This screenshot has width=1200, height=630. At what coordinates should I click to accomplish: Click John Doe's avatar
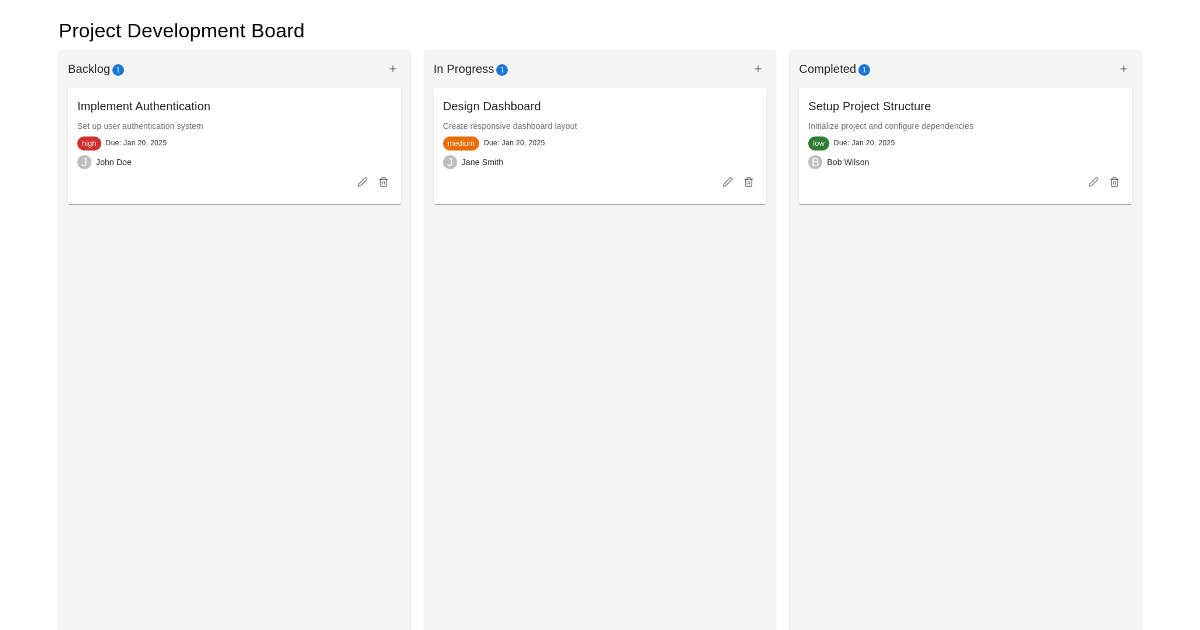tap(84, 162)
